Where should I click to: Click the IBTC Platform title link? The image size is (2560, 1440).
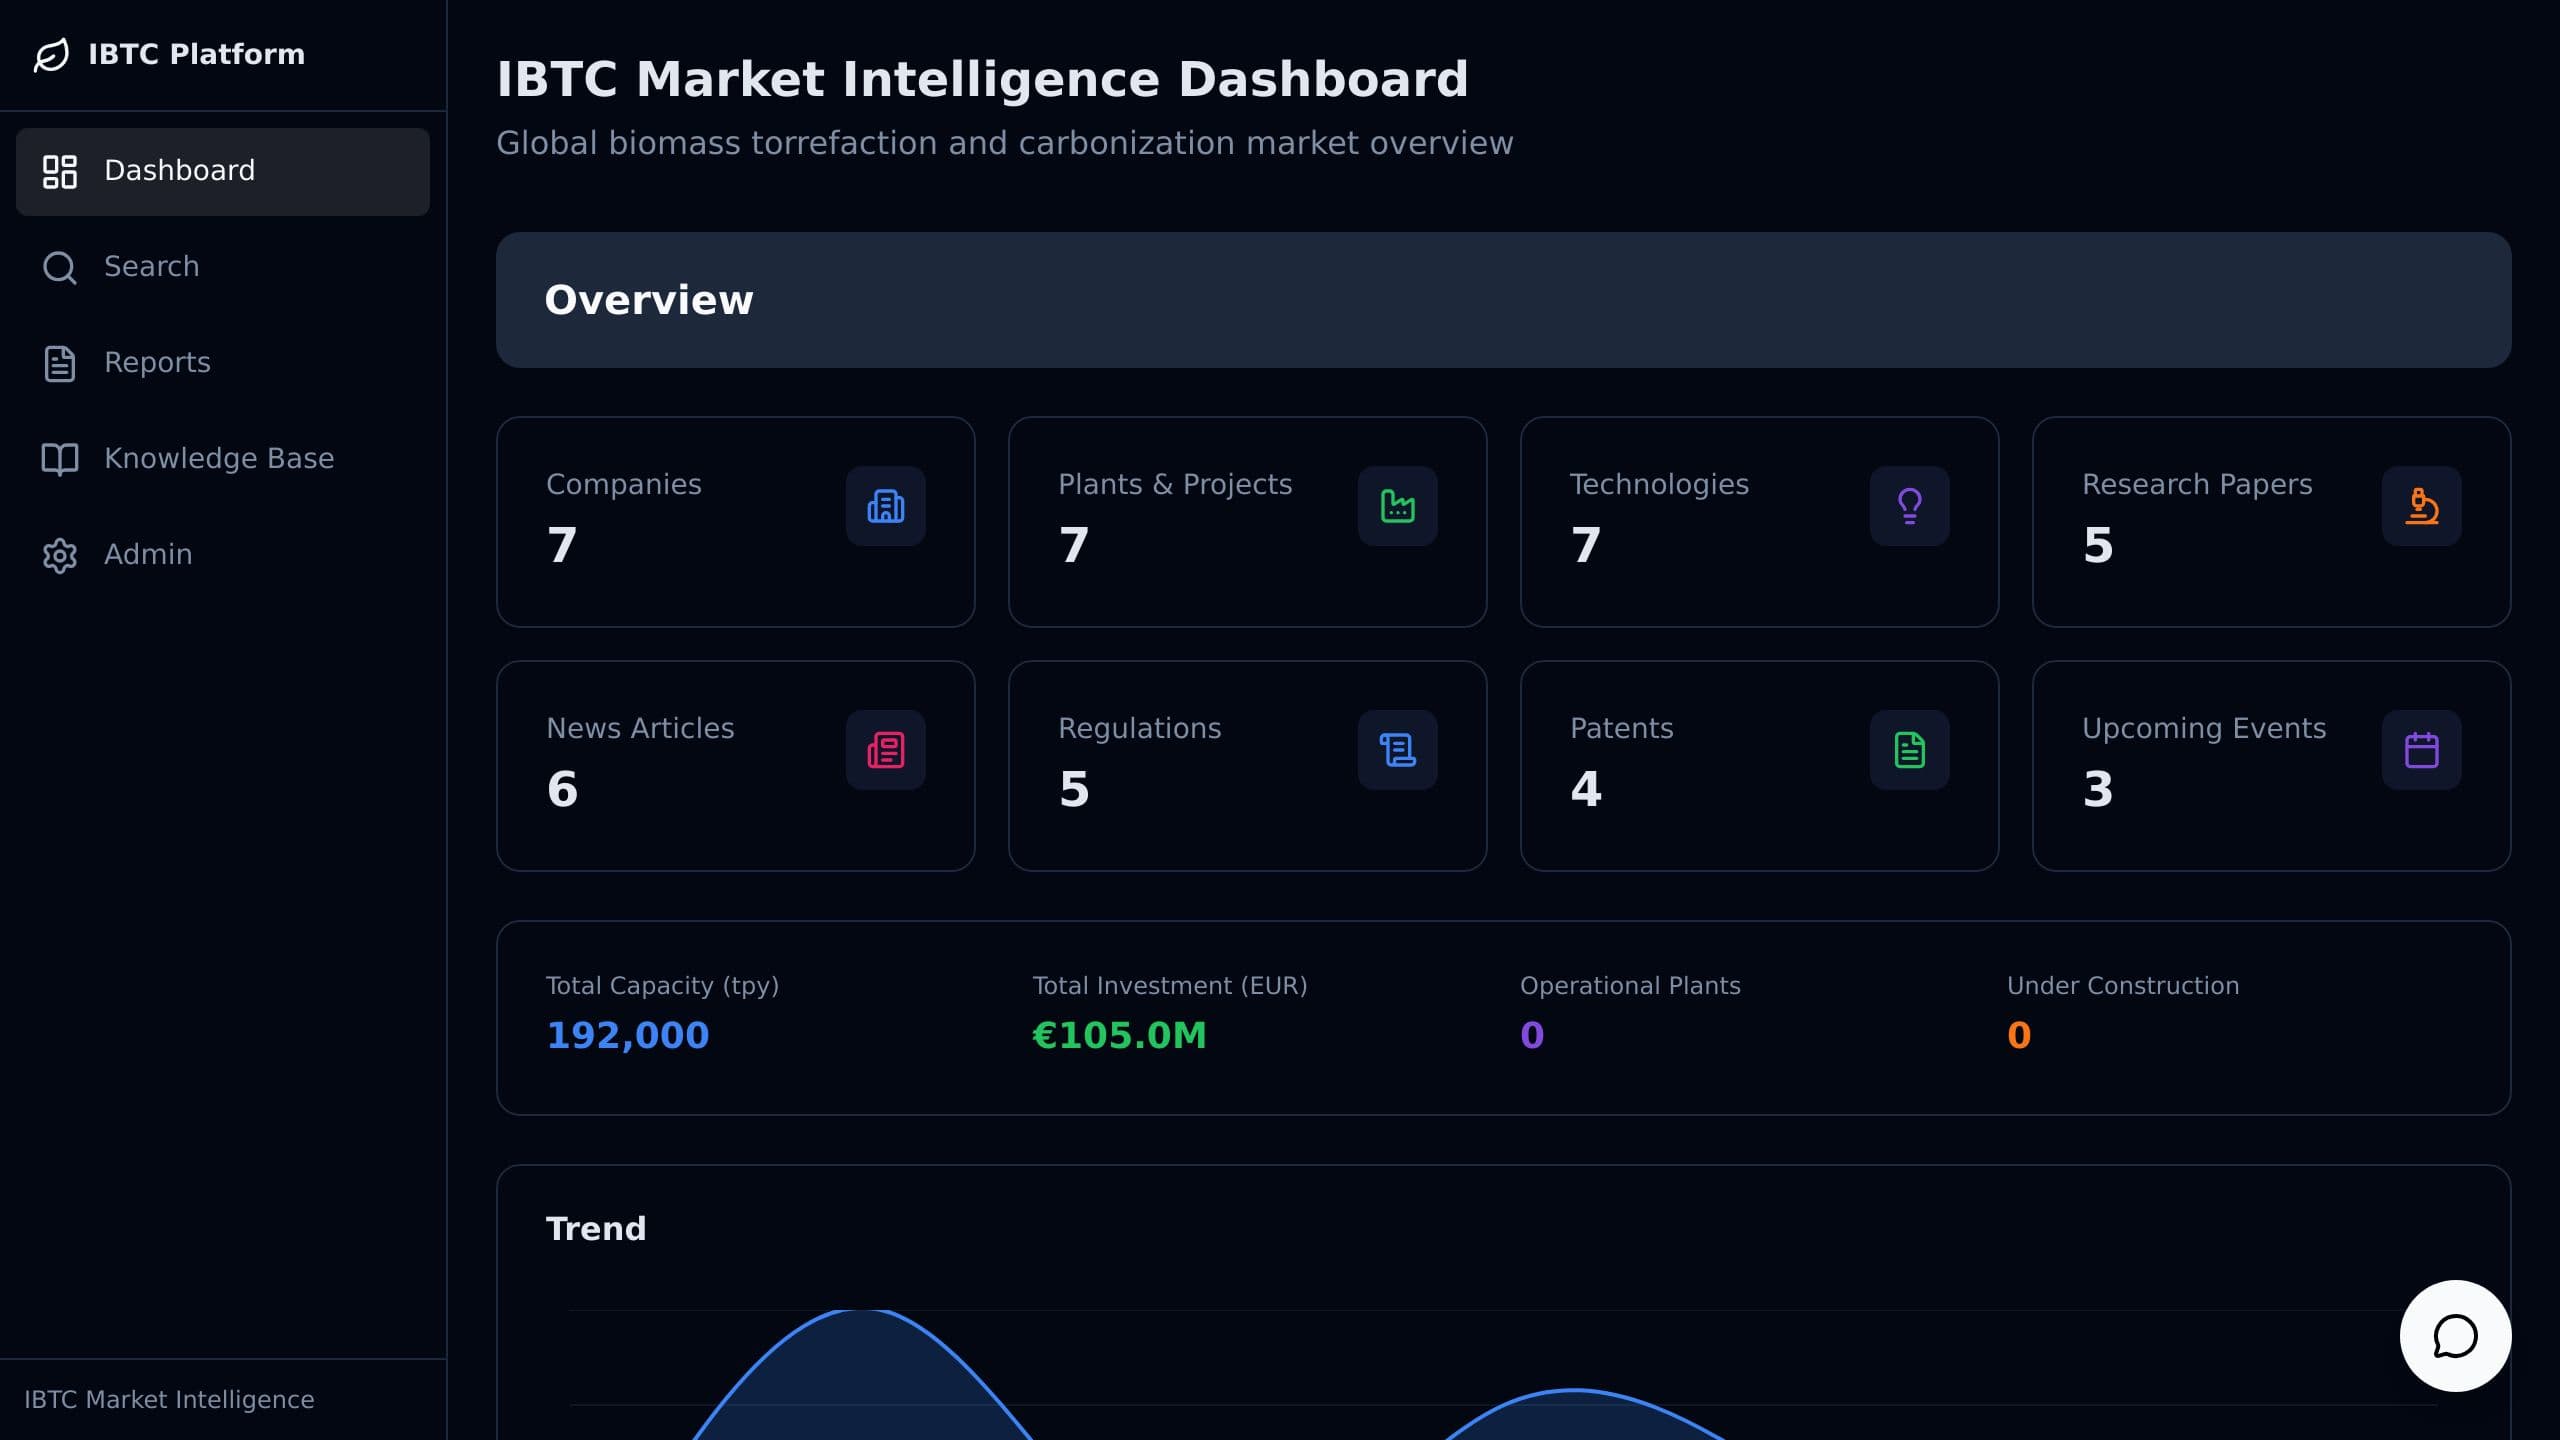tap(197, 54)
